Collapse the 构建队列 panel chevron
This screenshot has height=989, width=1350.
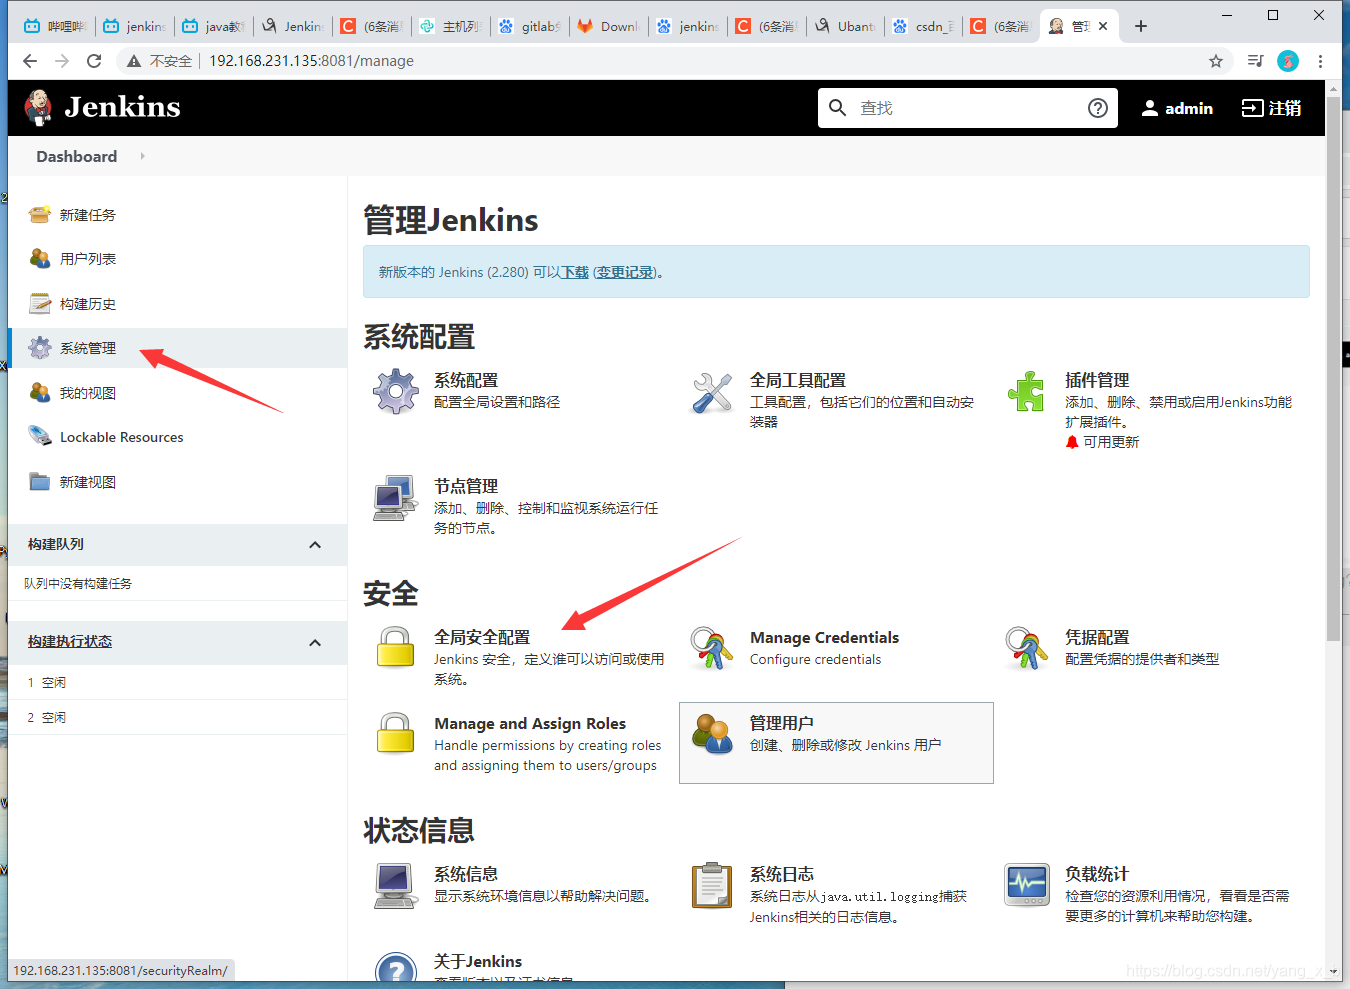[x=315, y=545]
